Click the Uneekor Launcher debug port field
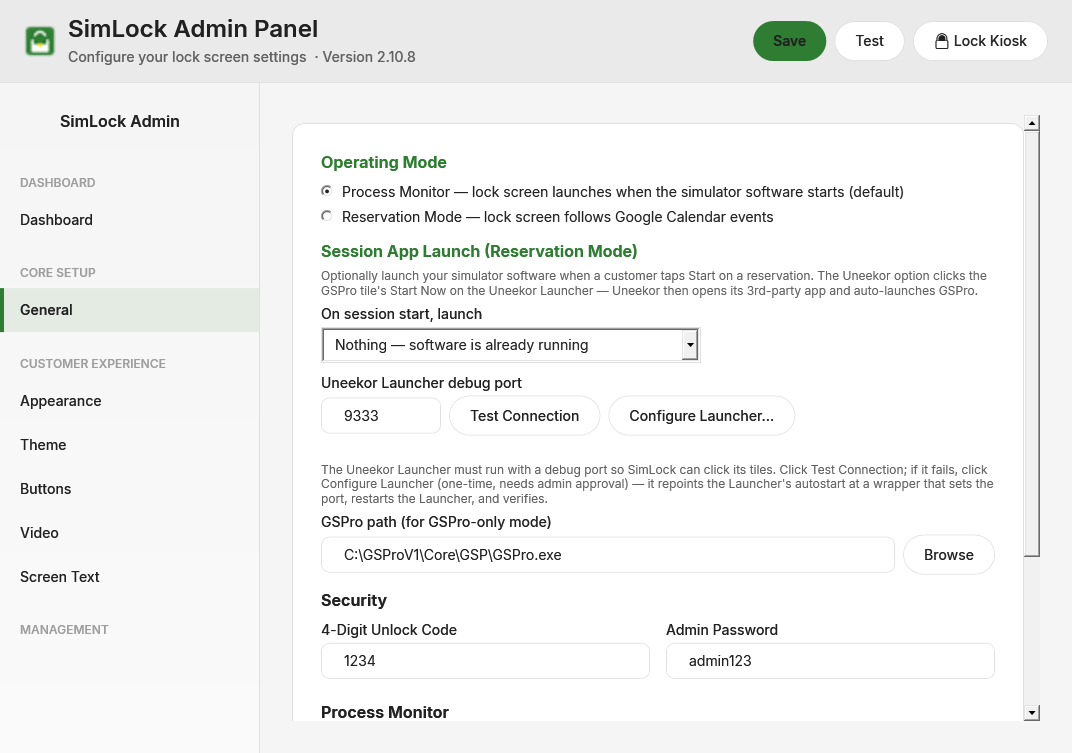This screenshot has height=753, width=1072. coord(381,416)
